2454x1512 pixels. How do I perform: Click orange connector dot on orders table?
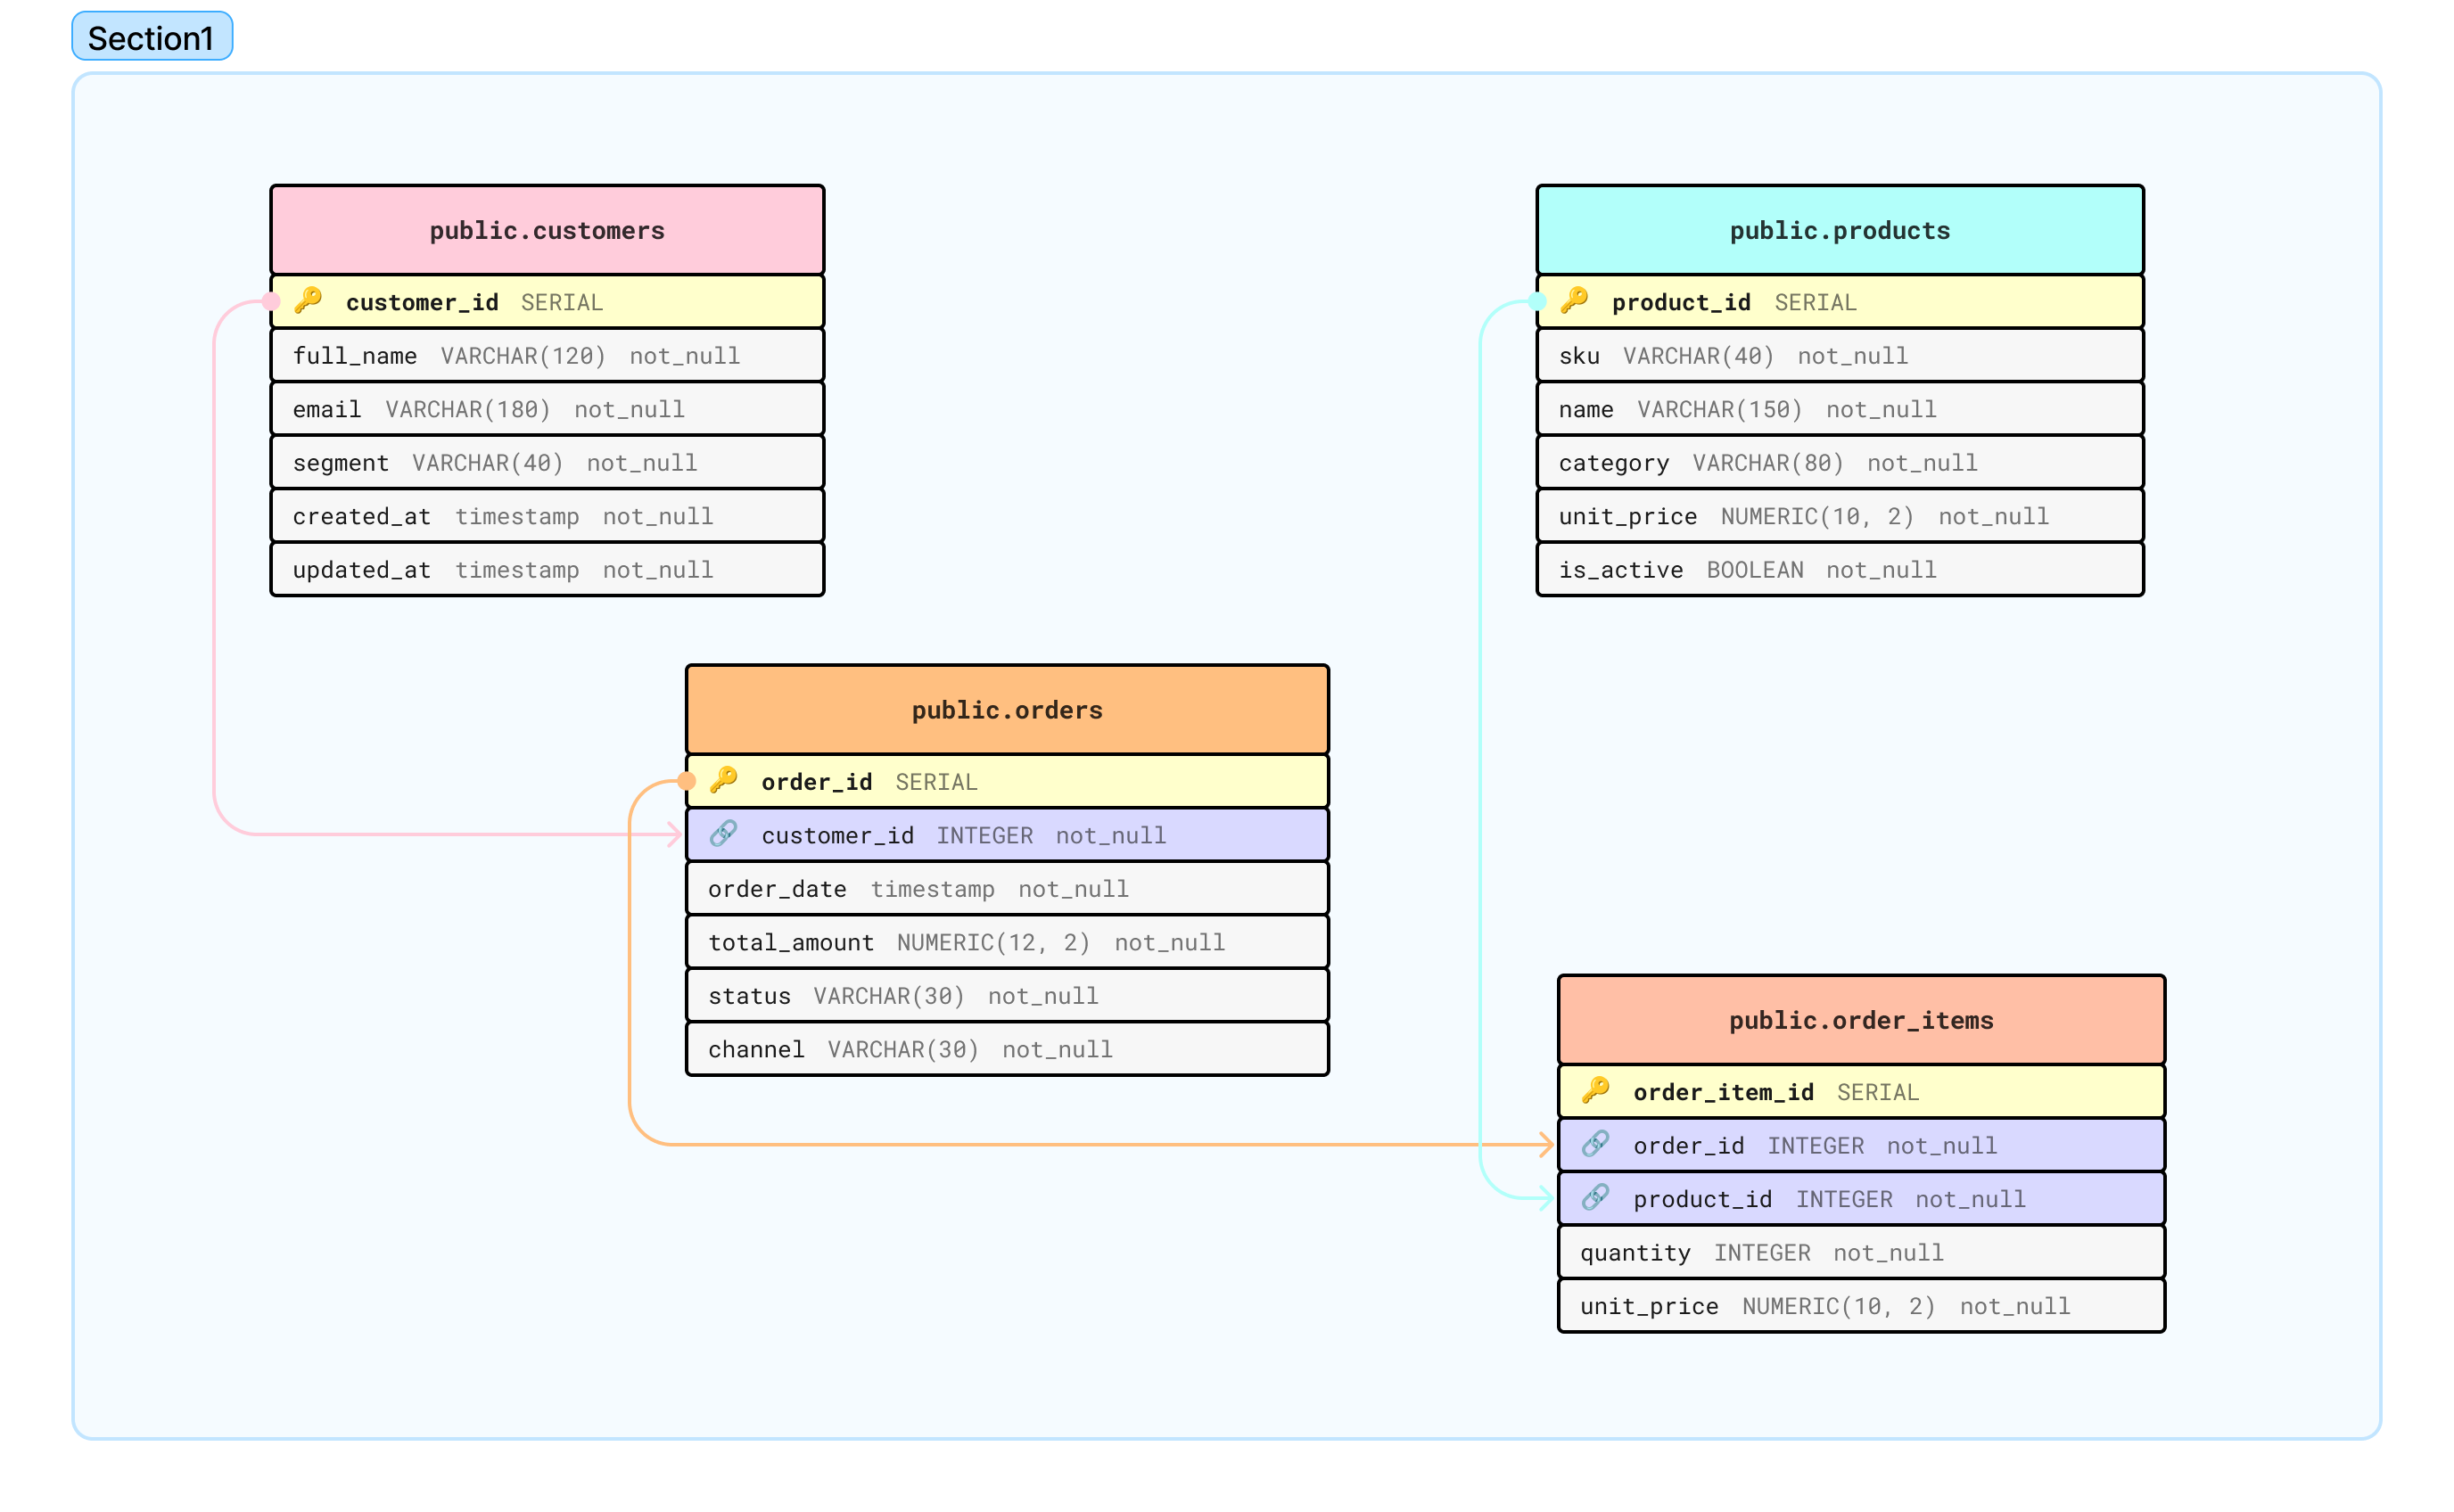pyautogui.click(x=687, y=781)
